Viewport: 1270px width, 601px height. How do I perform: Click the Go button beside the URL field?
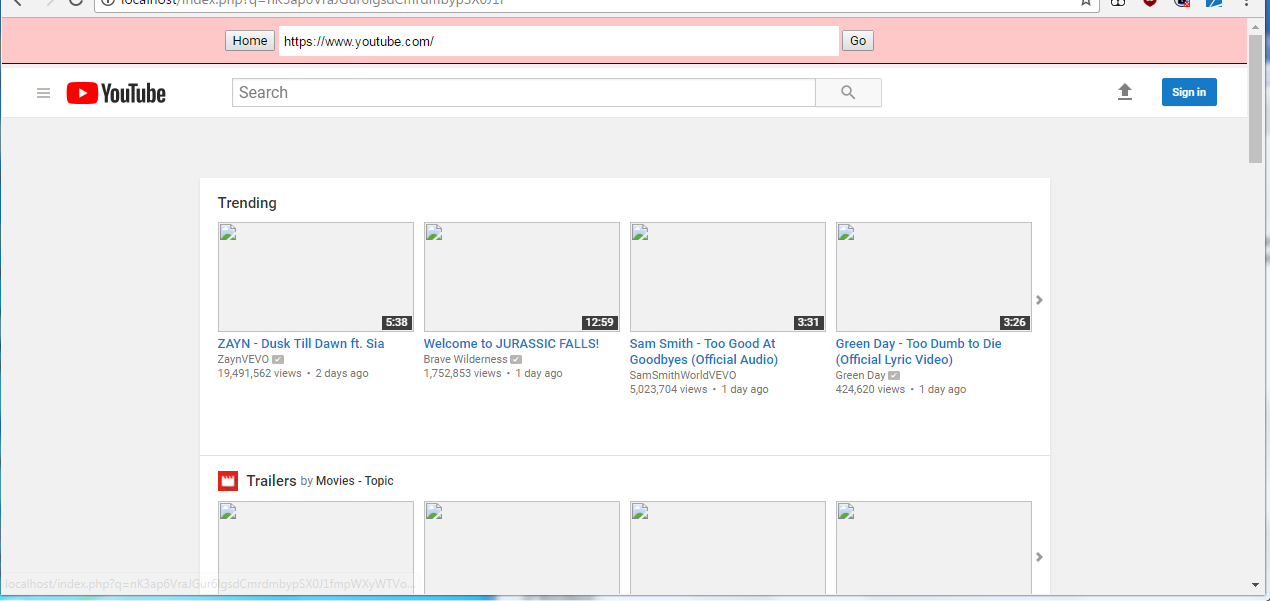click(858, 41)
